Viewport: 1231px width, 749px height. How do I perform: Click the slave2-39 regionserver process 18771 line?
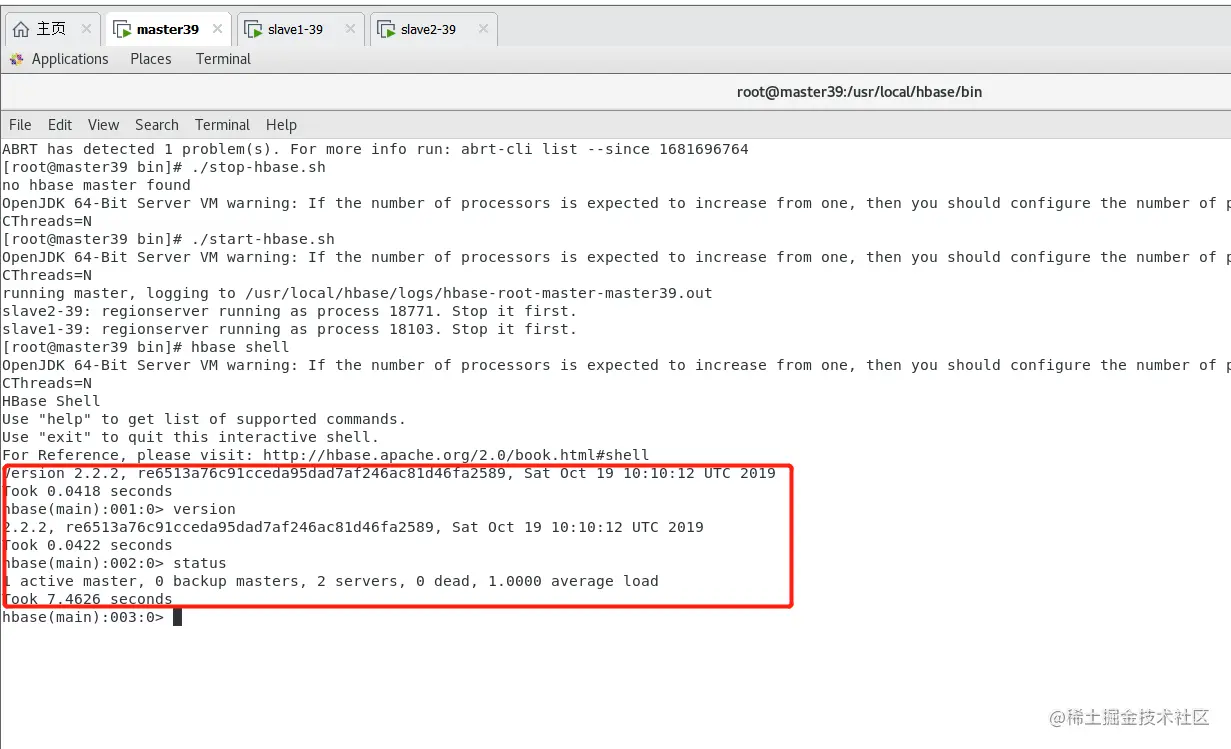click(x=290, y=311)
